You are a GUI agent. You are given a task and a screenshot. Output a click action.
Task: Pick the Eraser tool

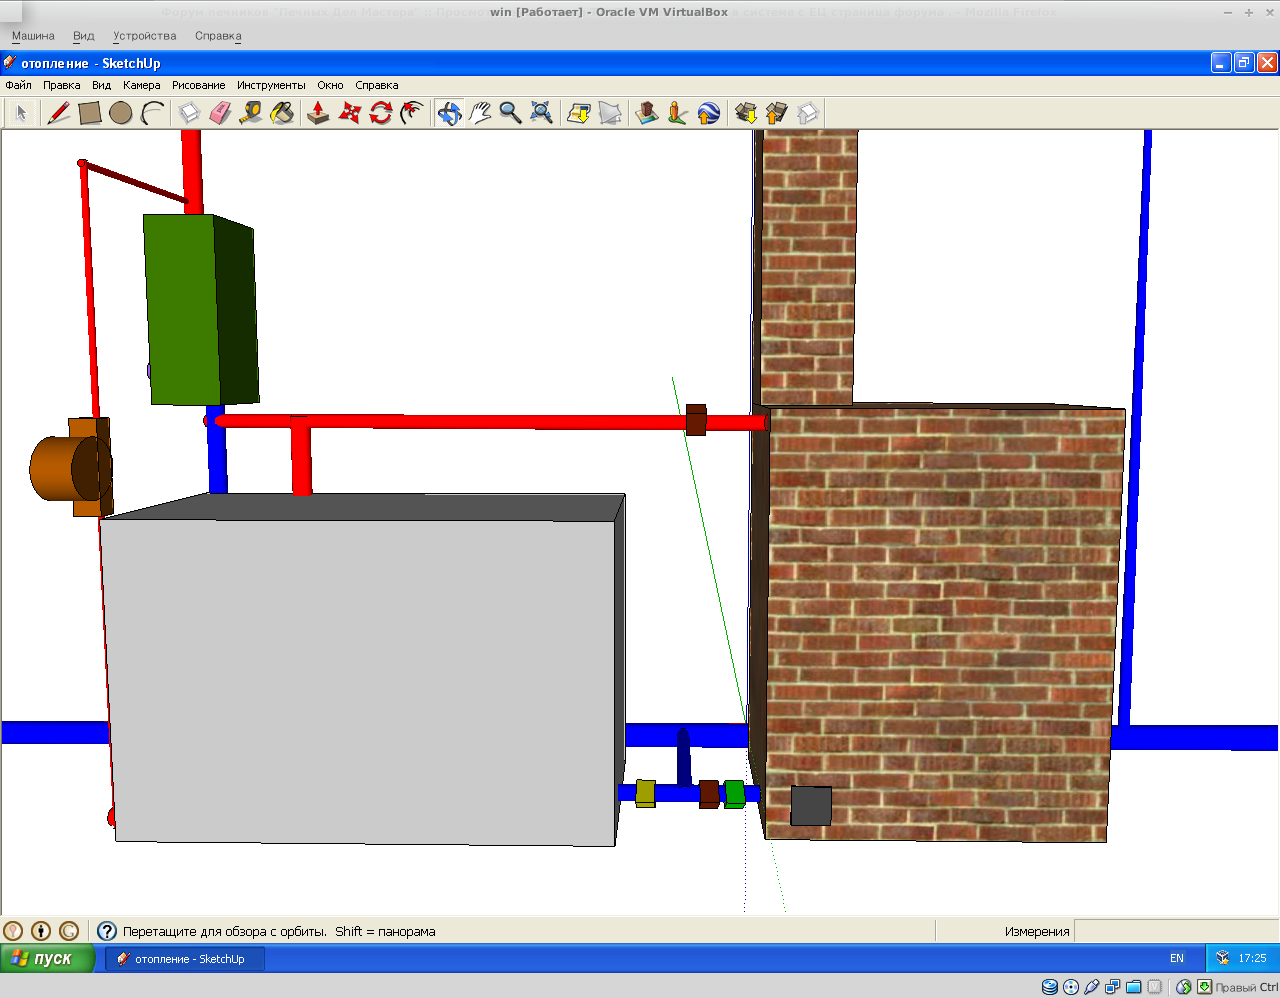[220, 113]
